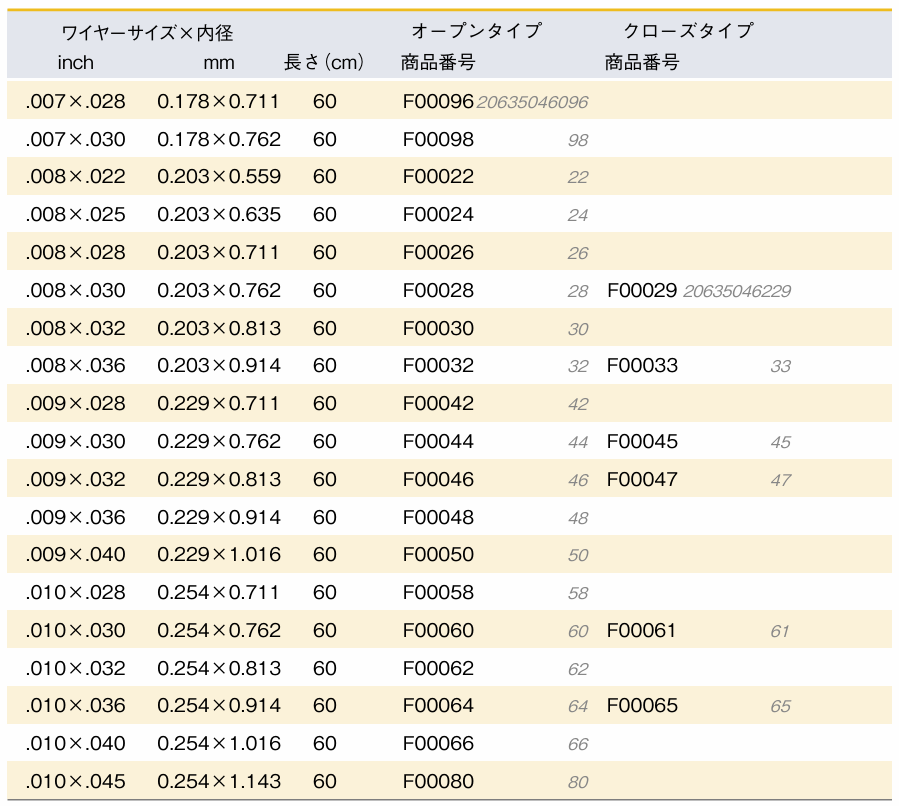Click open type F00032
The image size is (899, 806).
click(x=438, y=365)
